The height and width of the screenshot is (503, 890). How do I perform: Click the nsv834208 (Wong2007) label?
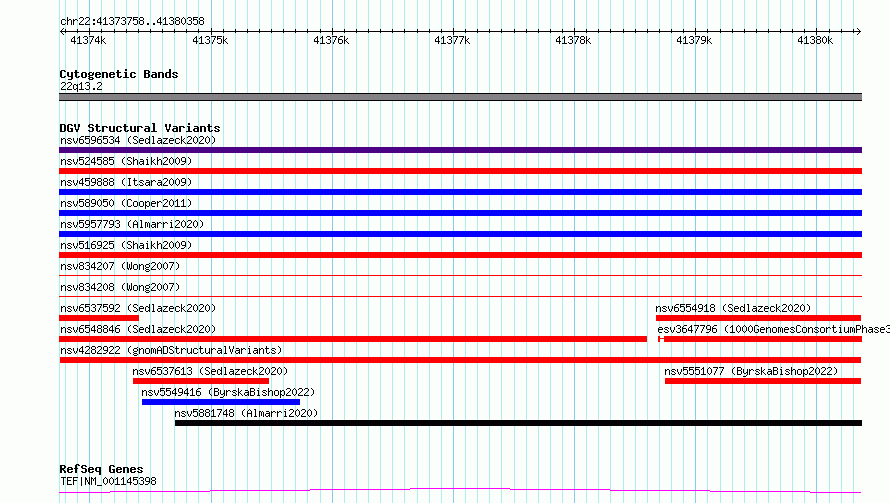point(120,287)
